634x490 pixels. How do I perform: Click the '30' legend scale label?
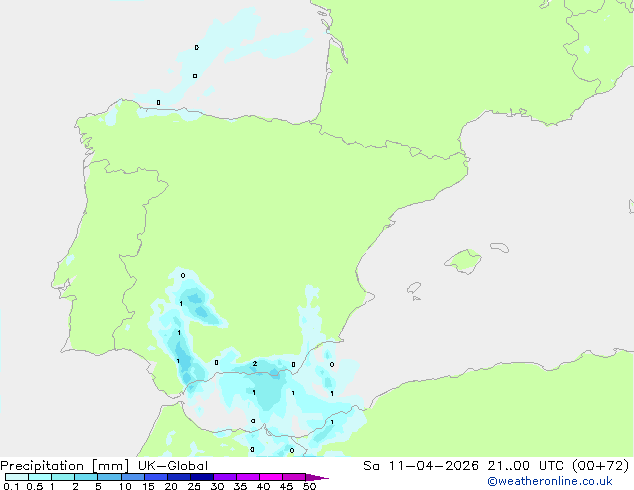[217, 486]
